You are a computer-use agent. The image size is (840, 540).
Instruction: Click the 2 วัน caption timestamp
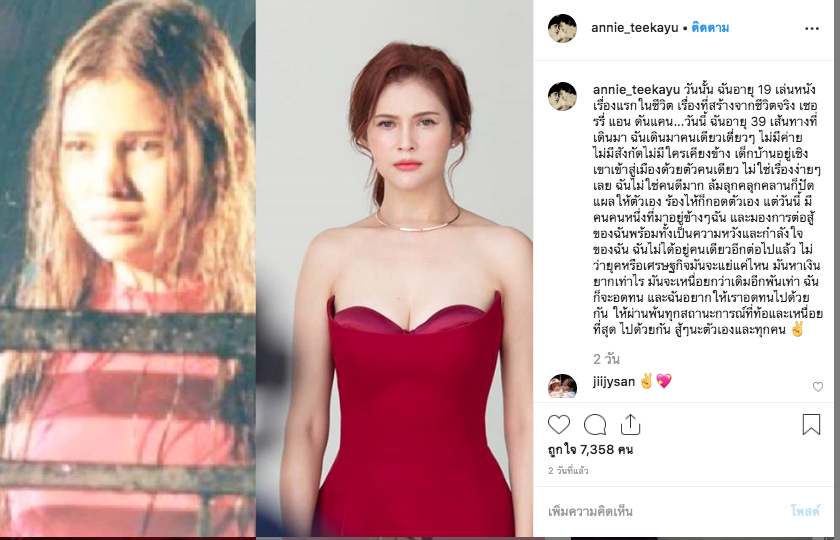tap(606, 359)
